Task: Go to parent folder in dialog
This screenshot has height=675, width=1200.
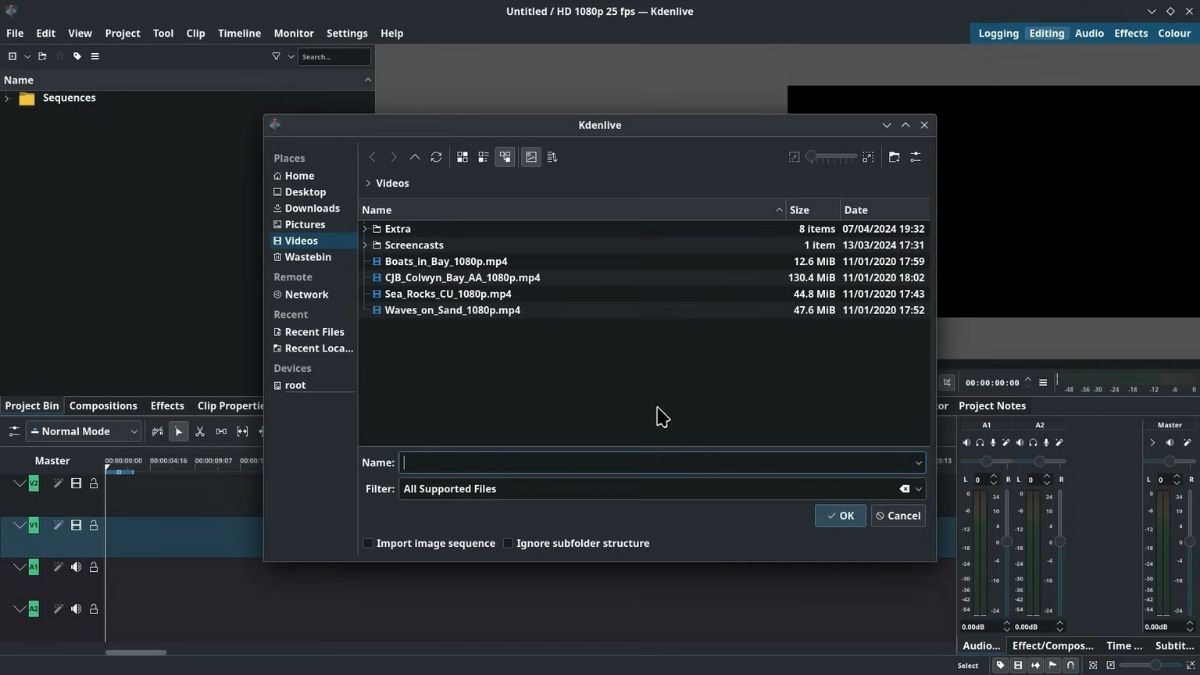Action: (415, 157)
